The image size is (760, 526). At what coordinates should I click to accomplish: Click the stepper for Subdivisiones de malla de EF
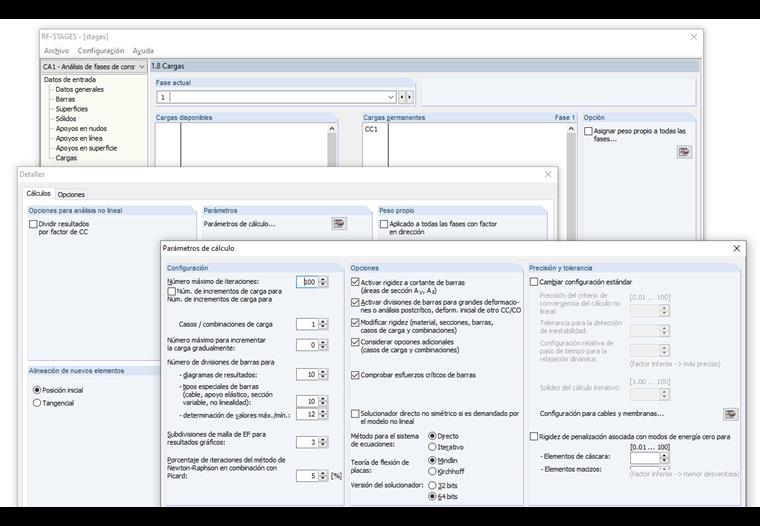tap(323, 442)
